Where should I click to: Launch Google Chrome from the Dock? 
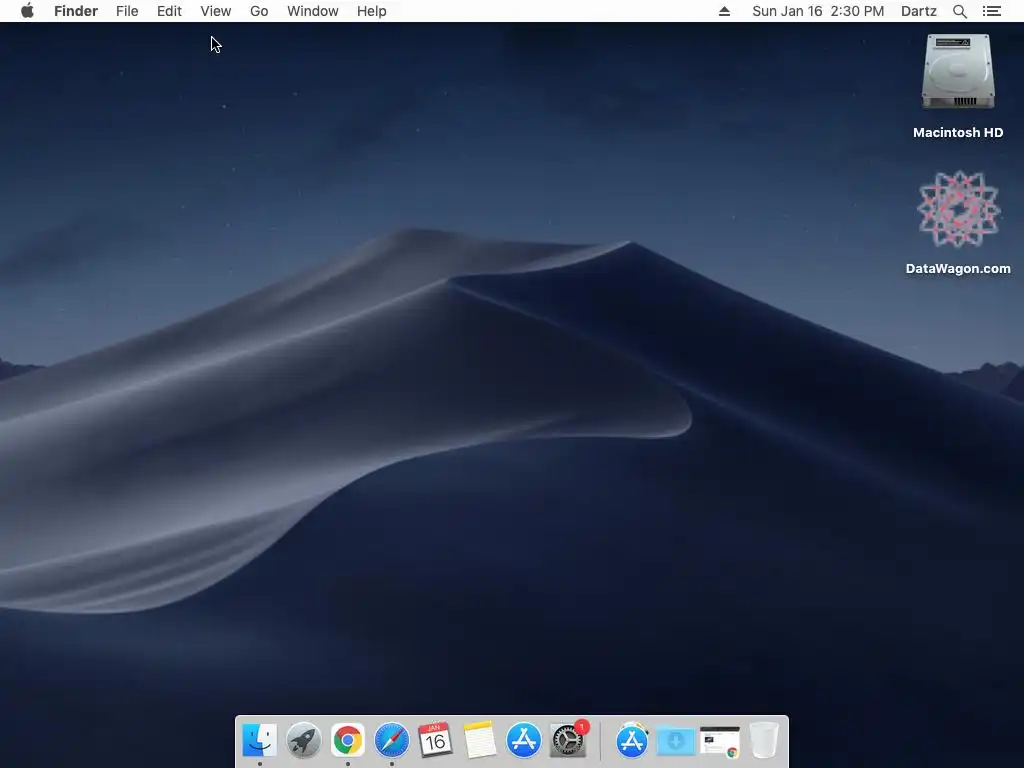pos(347,741)
